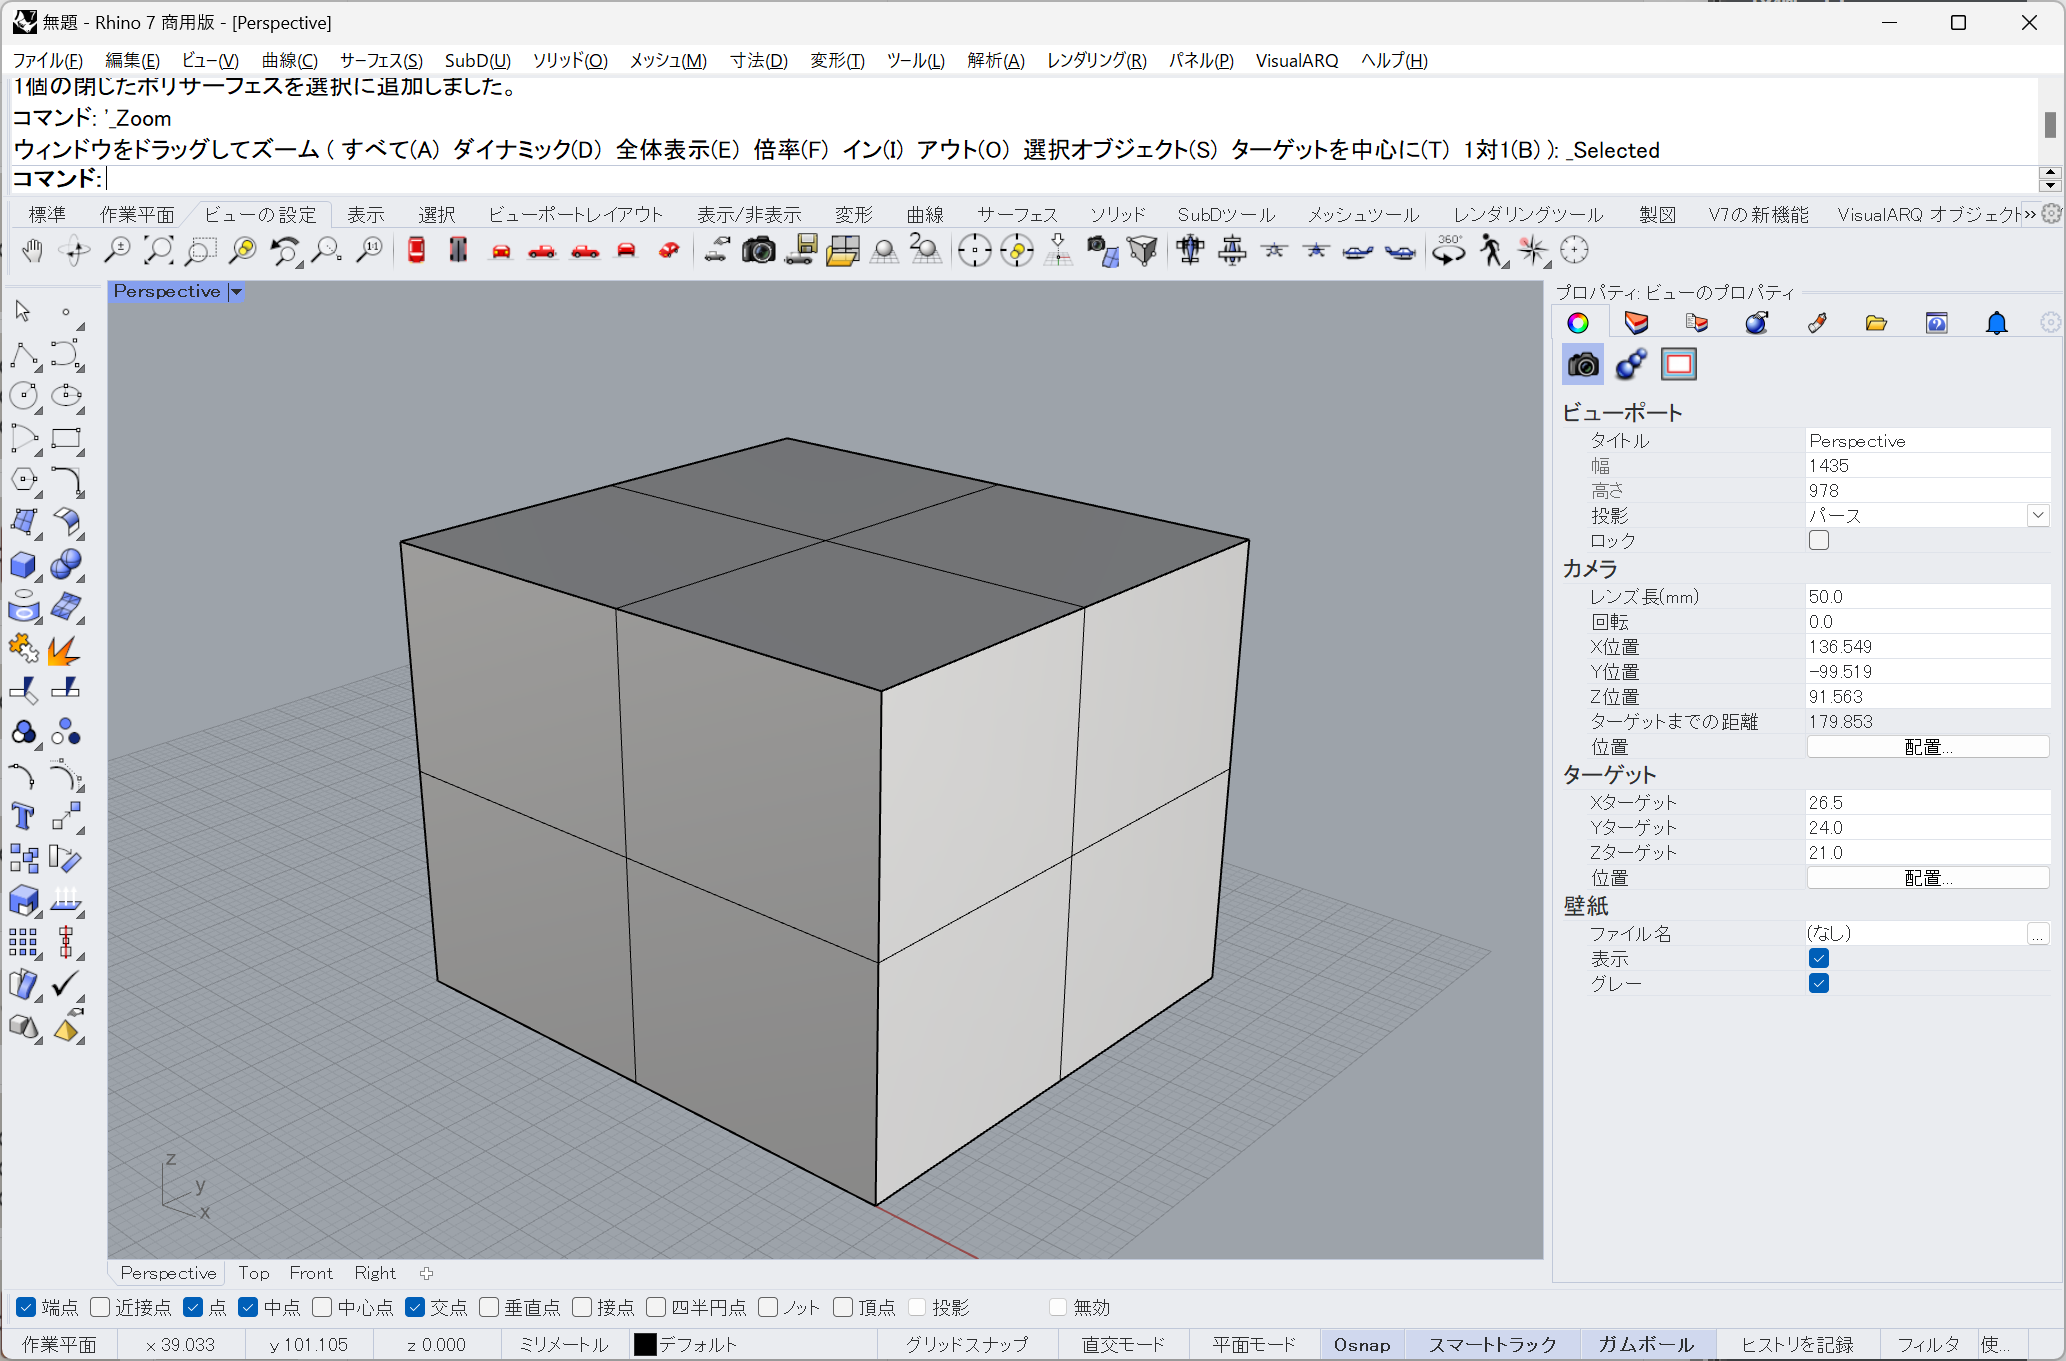Expand the toolbar tabs overflow chevron
This screenshot has height=1361, width=2066.
pyautogui.click(x=2030, y=214)
